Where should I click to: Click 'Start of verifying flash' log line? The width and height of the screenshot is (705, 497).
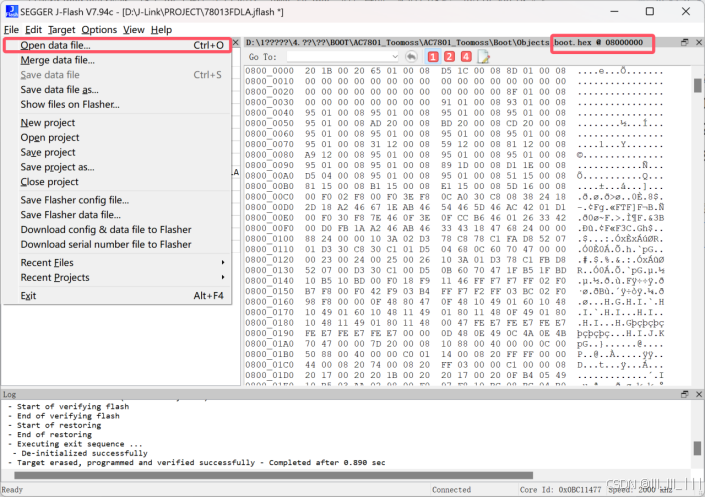pos(68,406)
